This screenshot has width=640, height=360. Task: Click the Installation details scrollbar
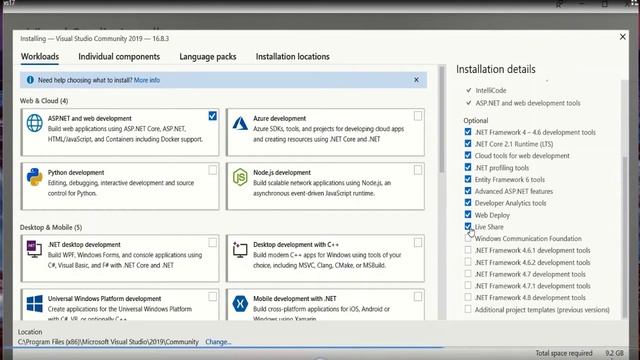624,237
